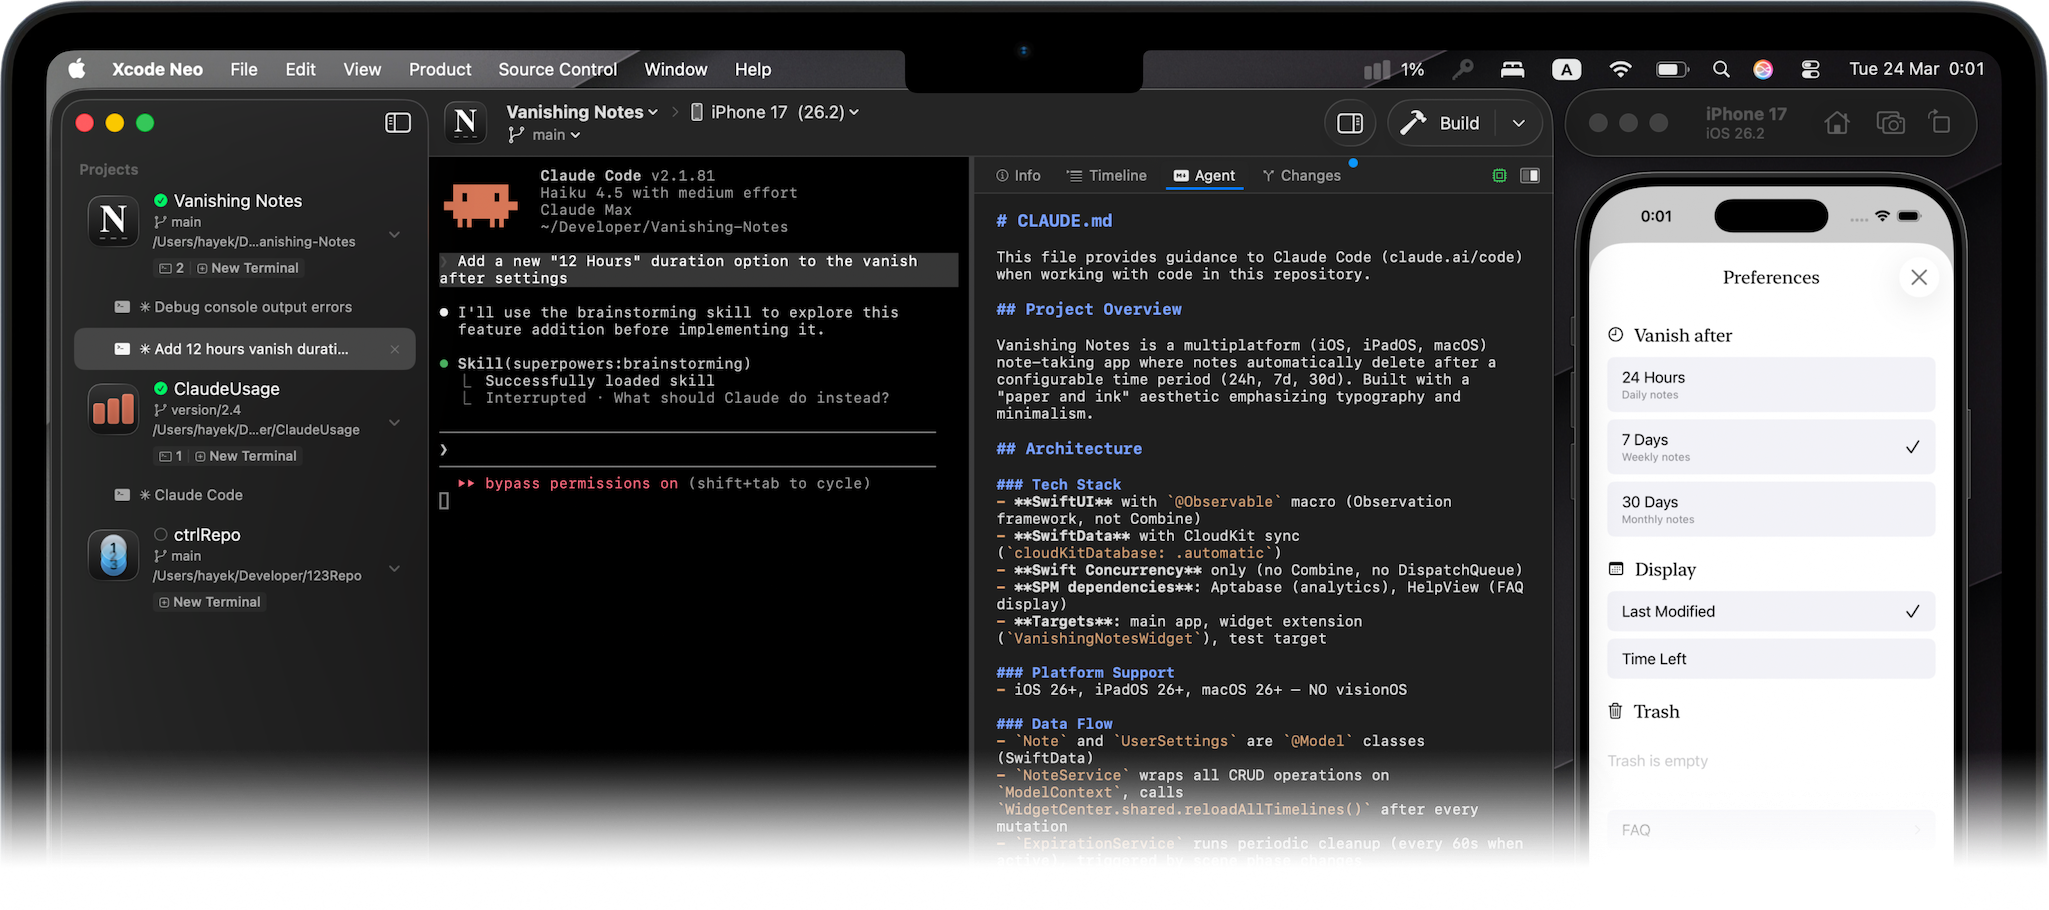The width and height of the screenshot is (2049, 910).
Task: Toggle the editor sidebar icon above the terminal
Action: [1350, 122]
